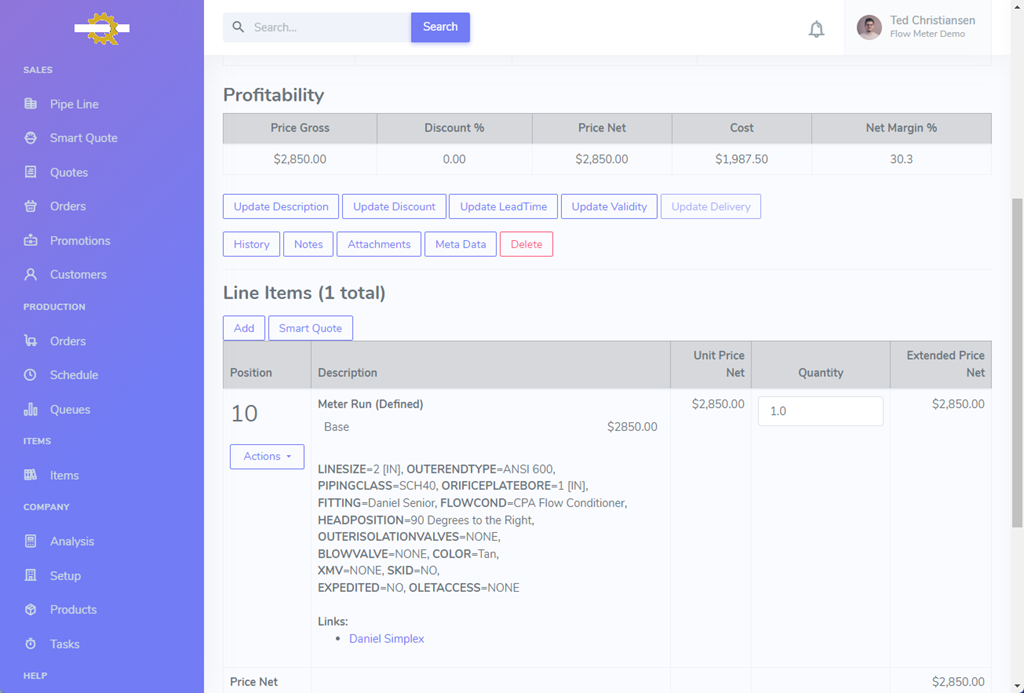Open the Pipe Line menu item

click(74, 104)
